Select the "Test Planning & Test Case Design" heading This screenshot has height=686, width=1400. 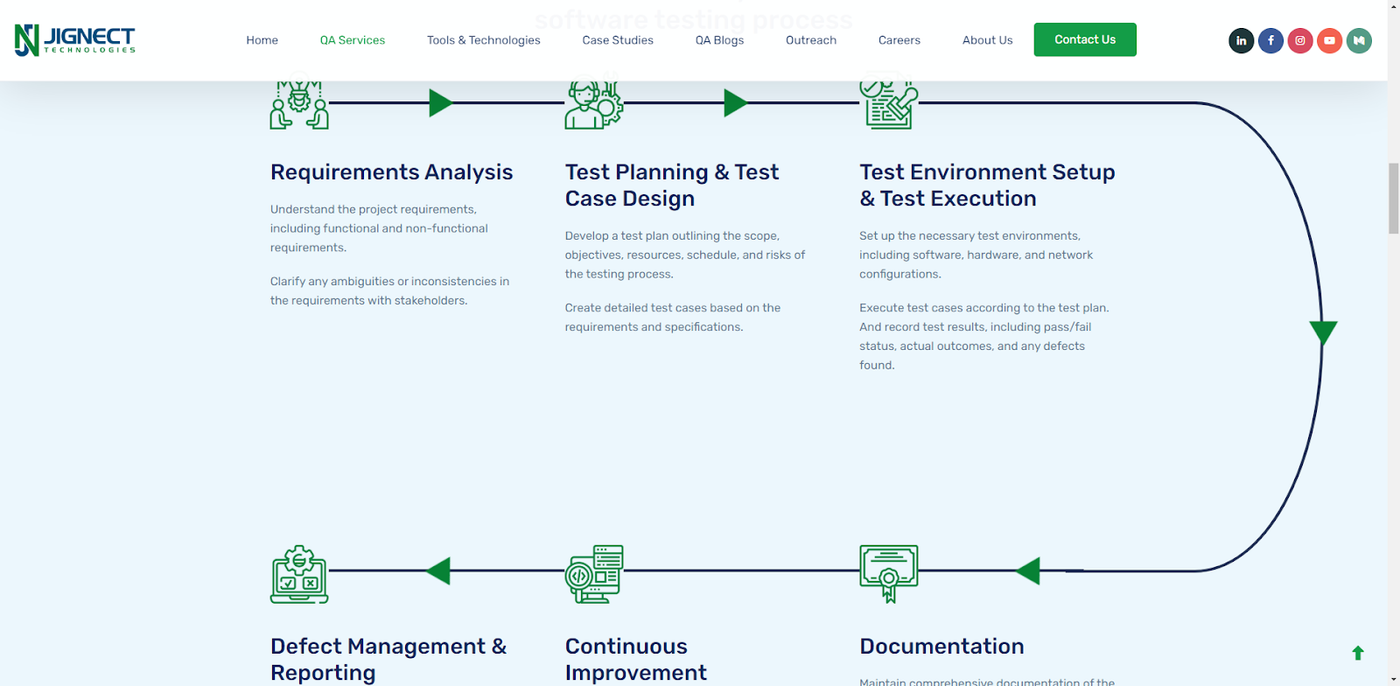click(x=672, y=185)
